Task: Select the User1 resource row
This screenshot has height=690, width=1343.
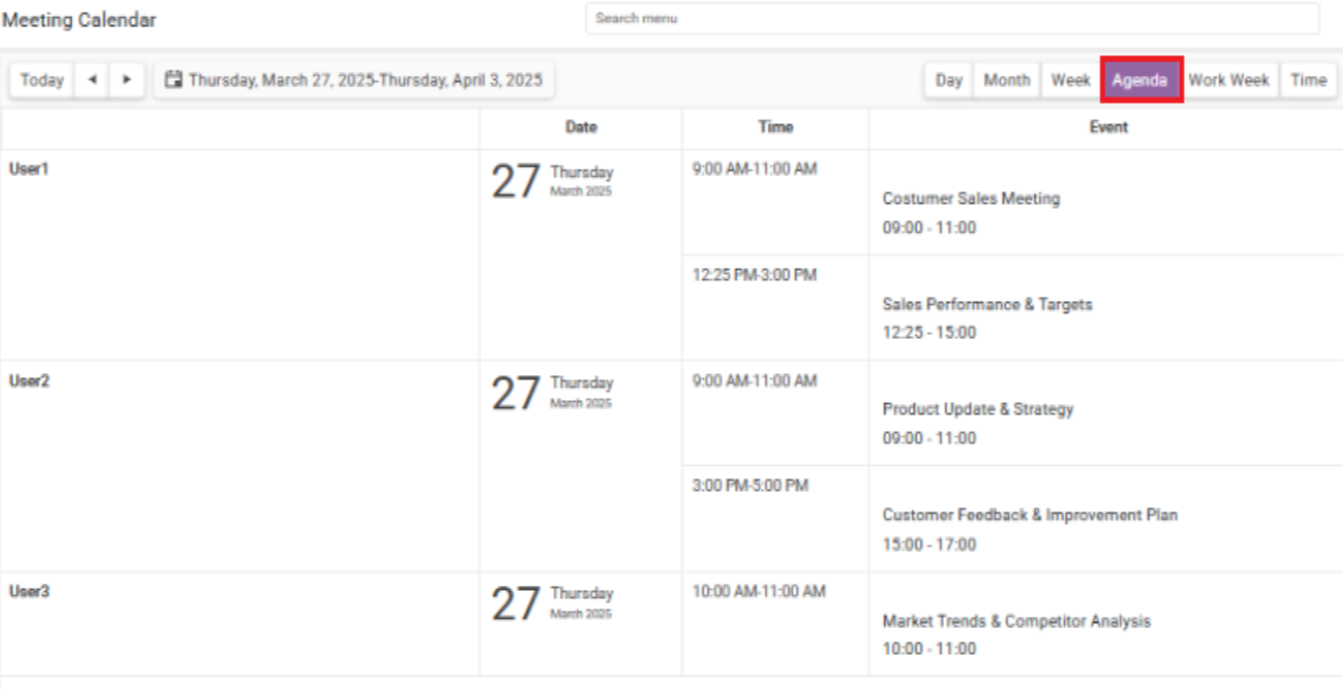Action: [240, 255]
